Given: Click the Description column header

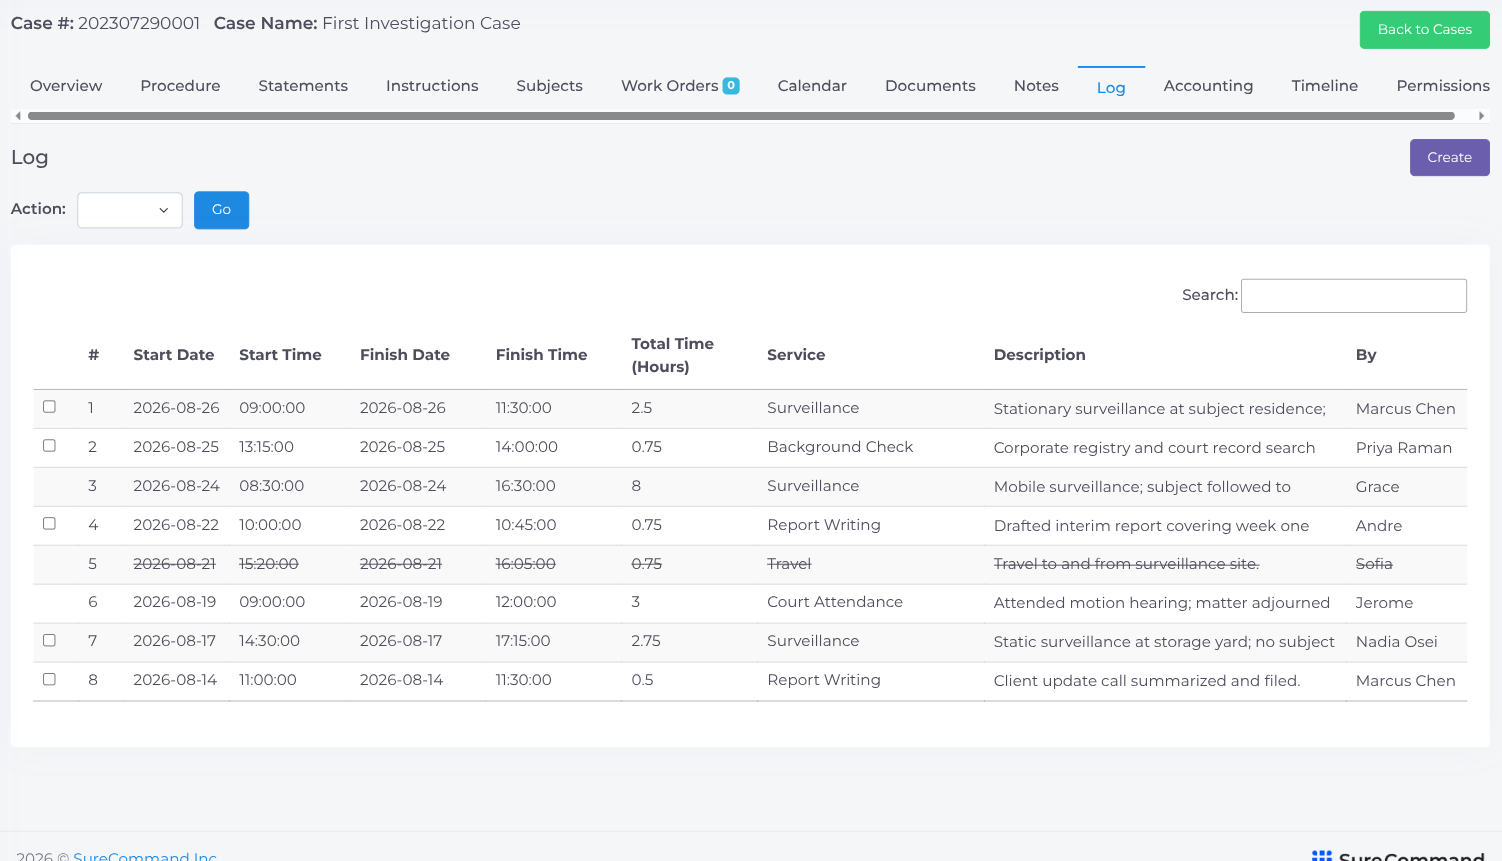Looking at the screenshot, I should (x=1039, y=355).
